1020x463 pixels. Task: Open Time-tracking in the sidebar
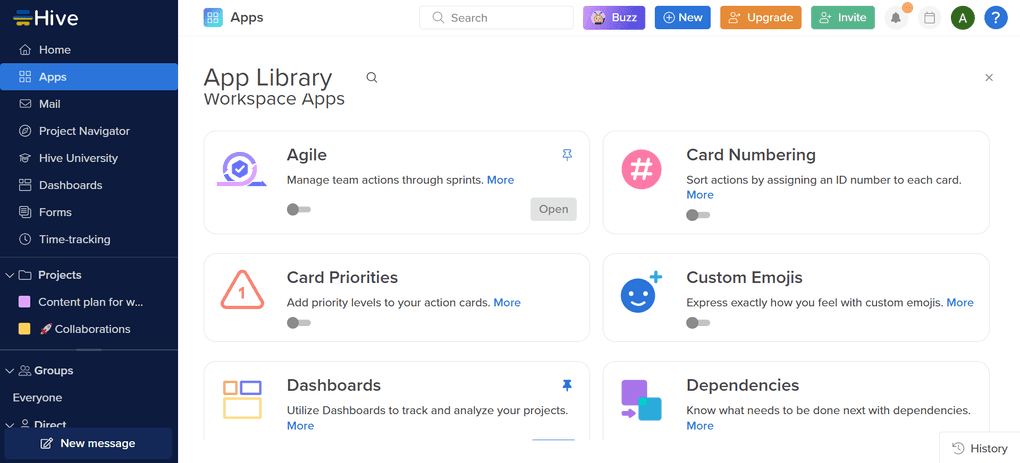(89, 239)
